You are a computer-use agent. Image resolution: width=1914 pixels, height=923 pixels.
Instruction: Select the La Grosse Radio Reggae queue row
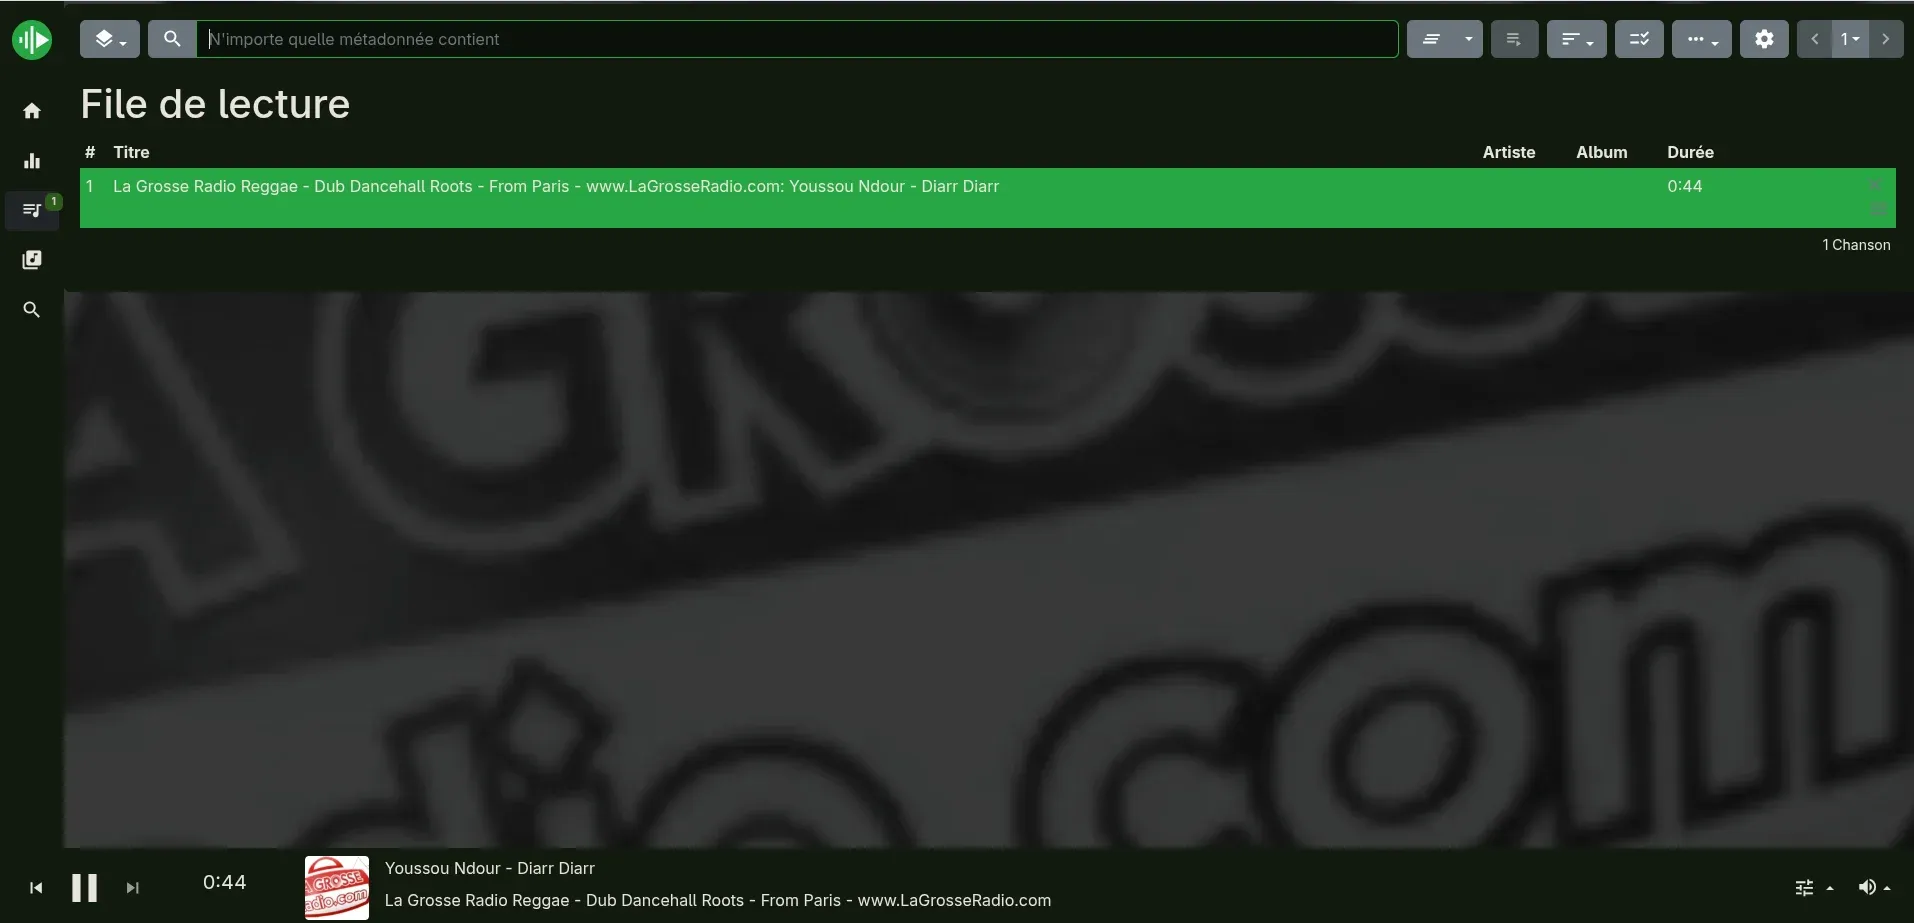pyautogui.click(x=988, y=198)
